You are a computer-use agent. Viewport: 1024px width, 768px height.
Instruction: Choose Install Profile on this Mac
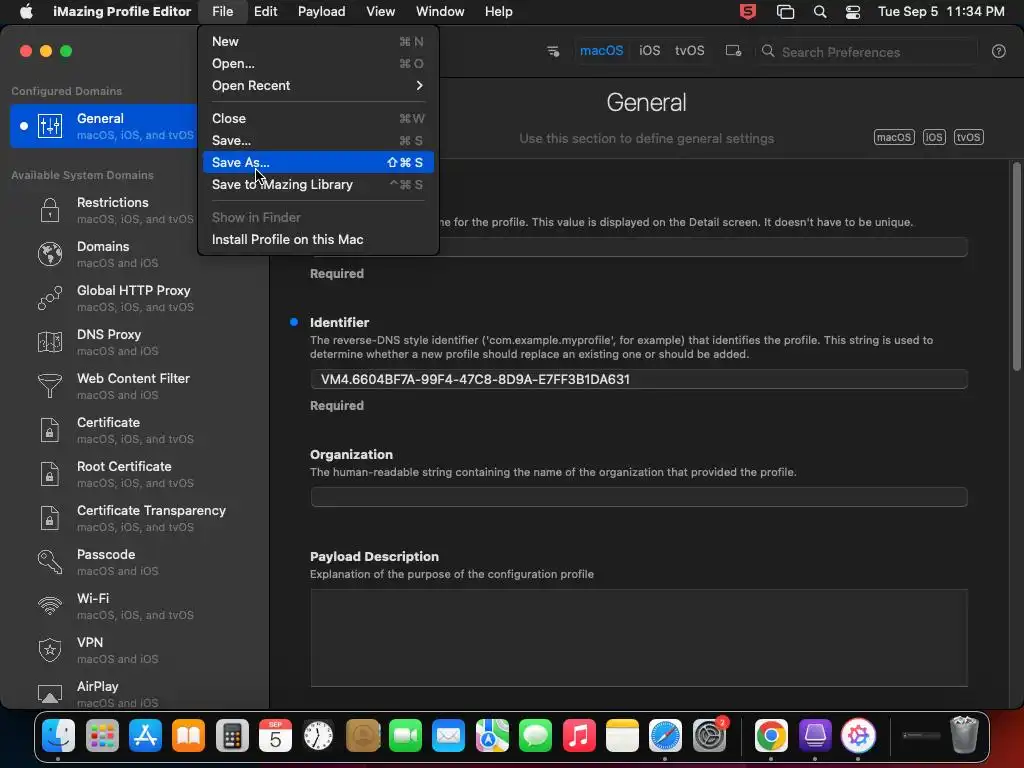[x=318, y=240]
